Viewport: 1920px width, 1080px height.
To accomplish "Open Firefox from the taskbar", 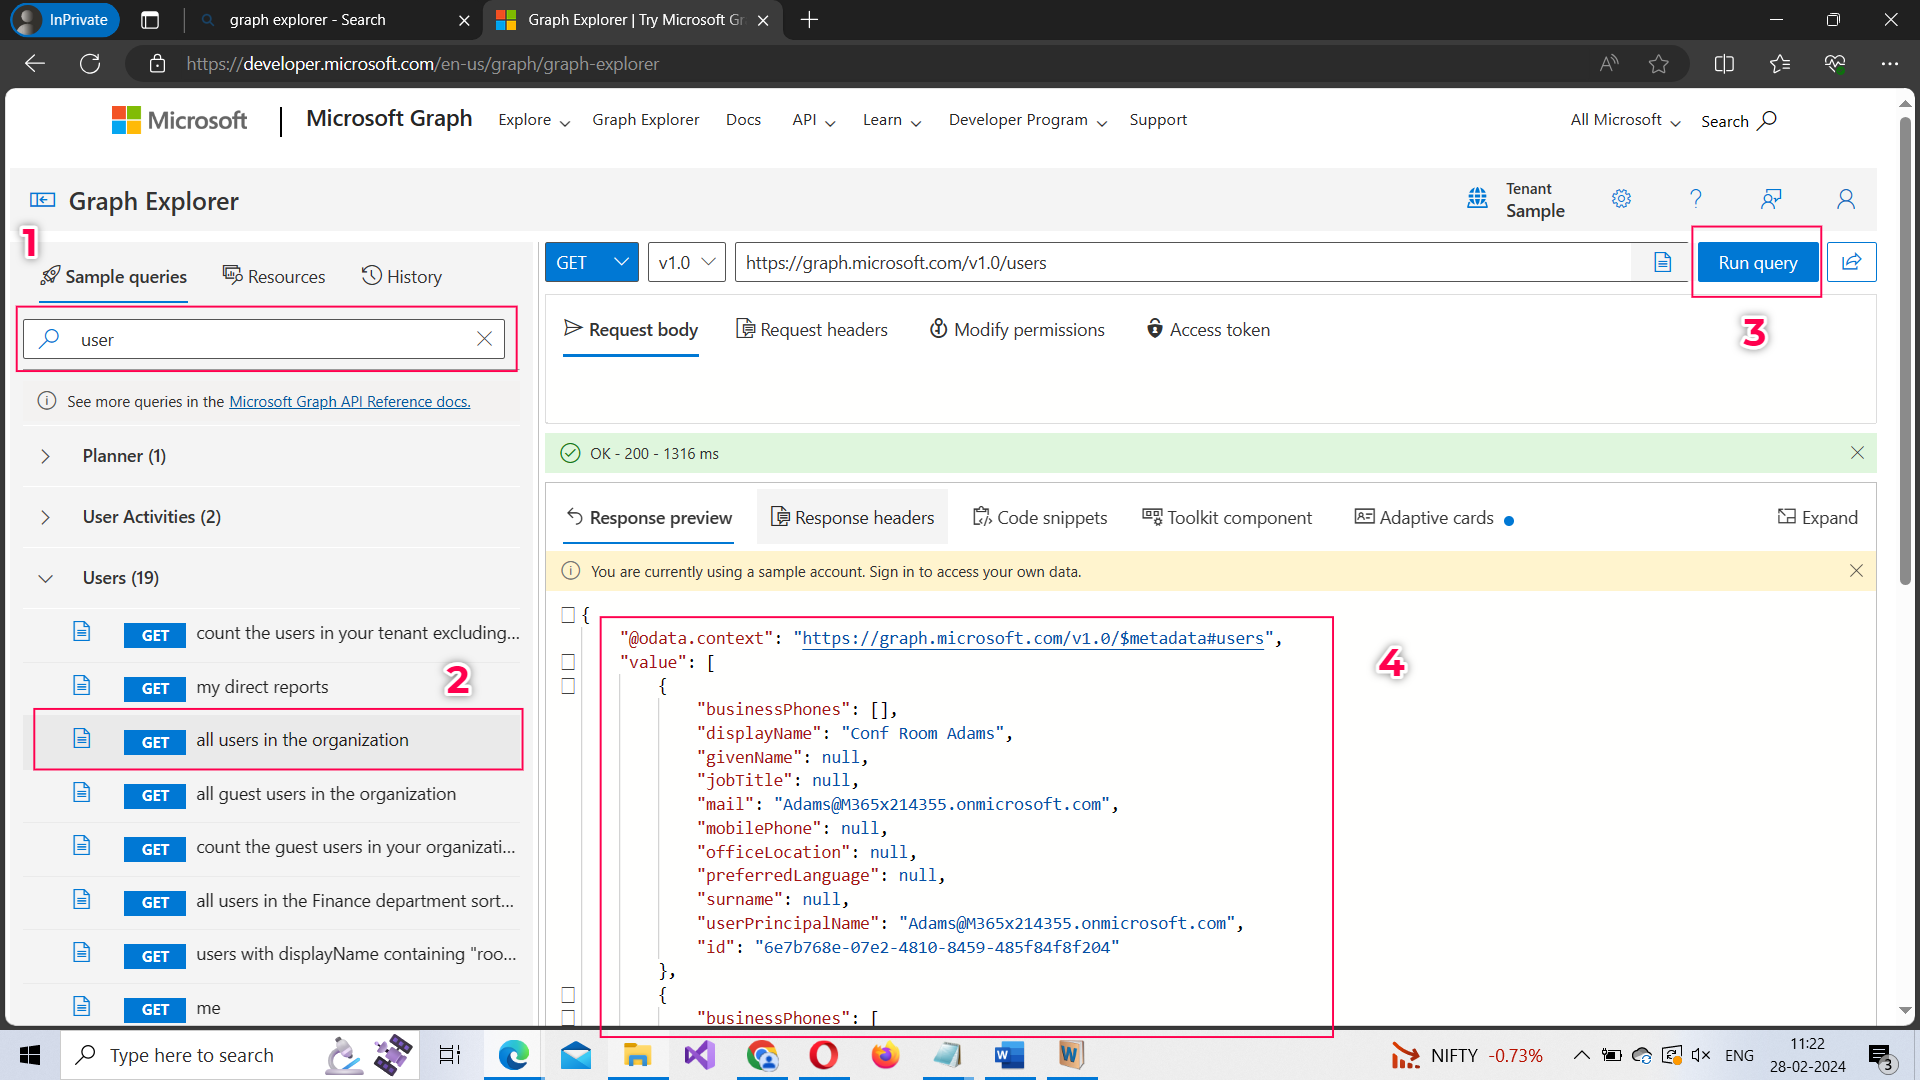I will 885,1055.
